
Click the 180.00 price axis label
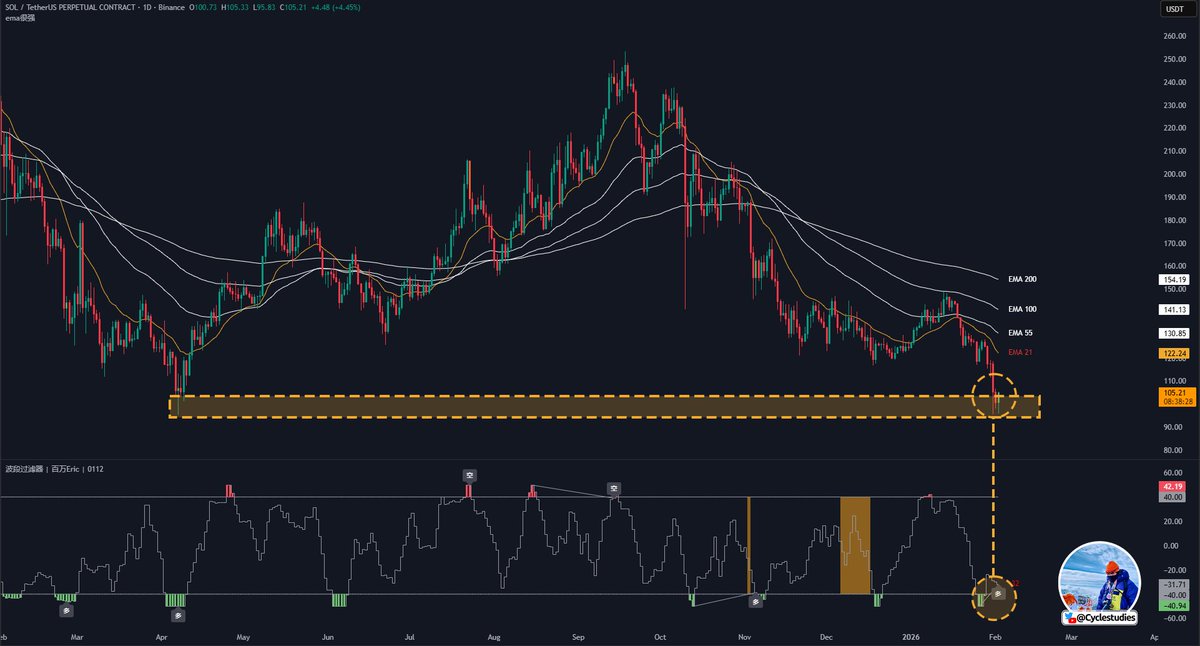pyautogui.click(x=1174, y=220)
